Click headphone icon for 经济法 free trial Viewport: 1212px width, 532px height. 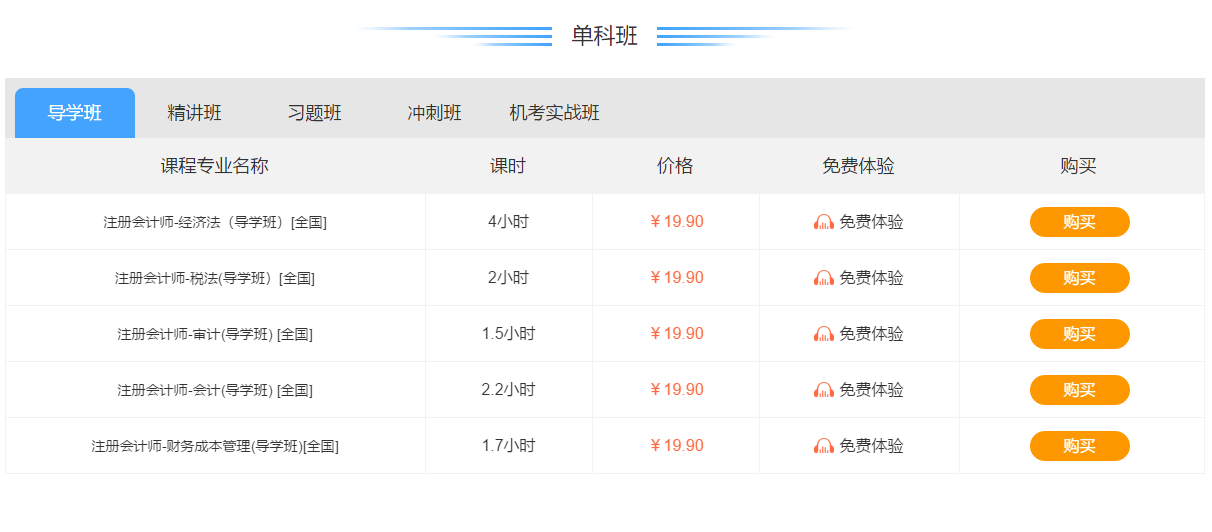coord(824,222)
